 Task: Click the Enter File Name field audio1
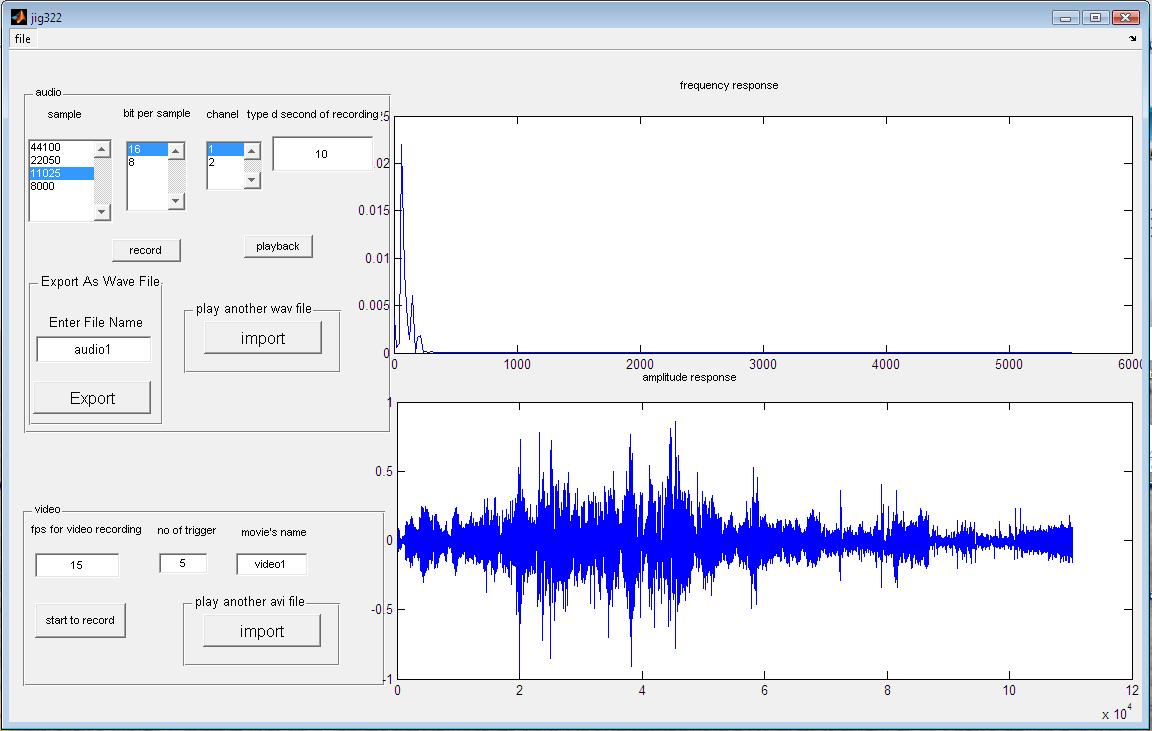(x=93, y=350)
